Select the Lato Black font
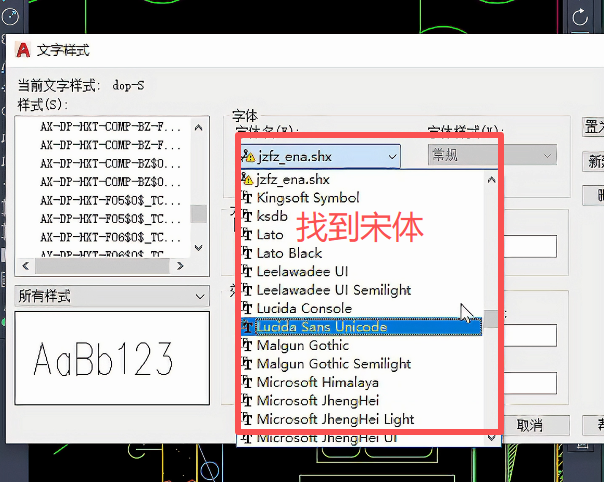 pos(289,253)
